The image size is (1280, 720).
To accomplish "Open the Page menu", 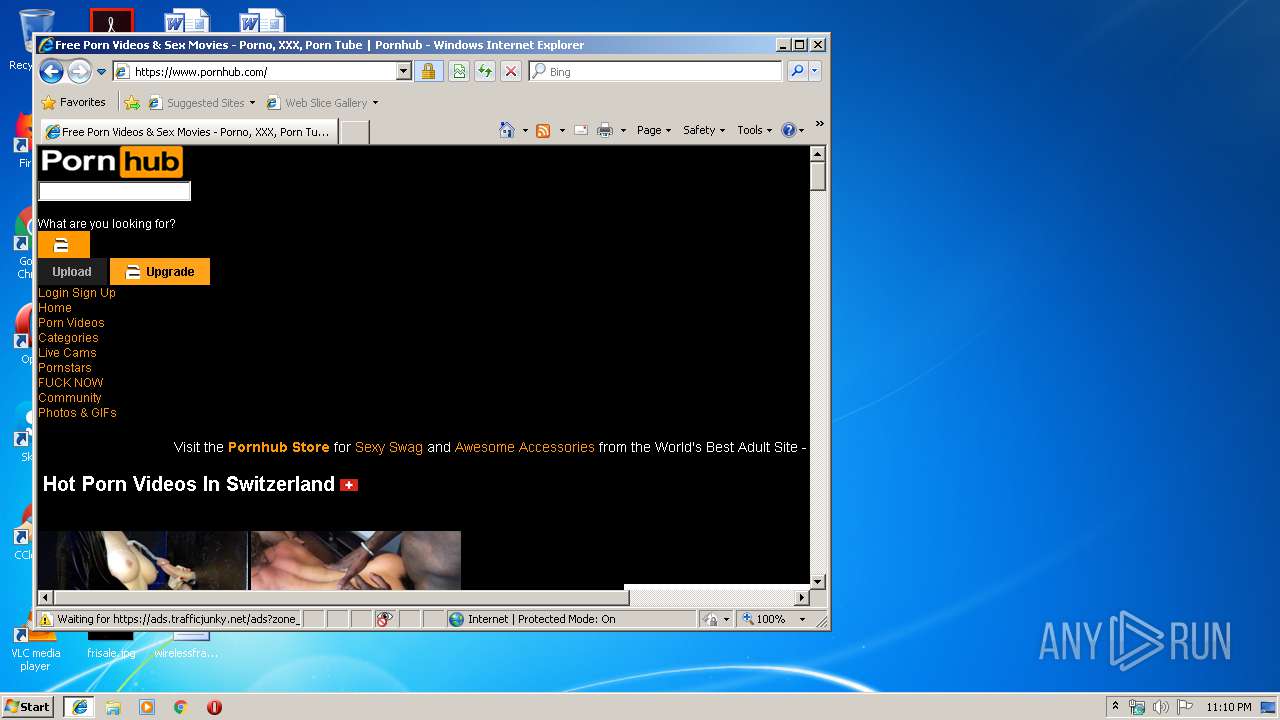I will (x=654, y=130).
